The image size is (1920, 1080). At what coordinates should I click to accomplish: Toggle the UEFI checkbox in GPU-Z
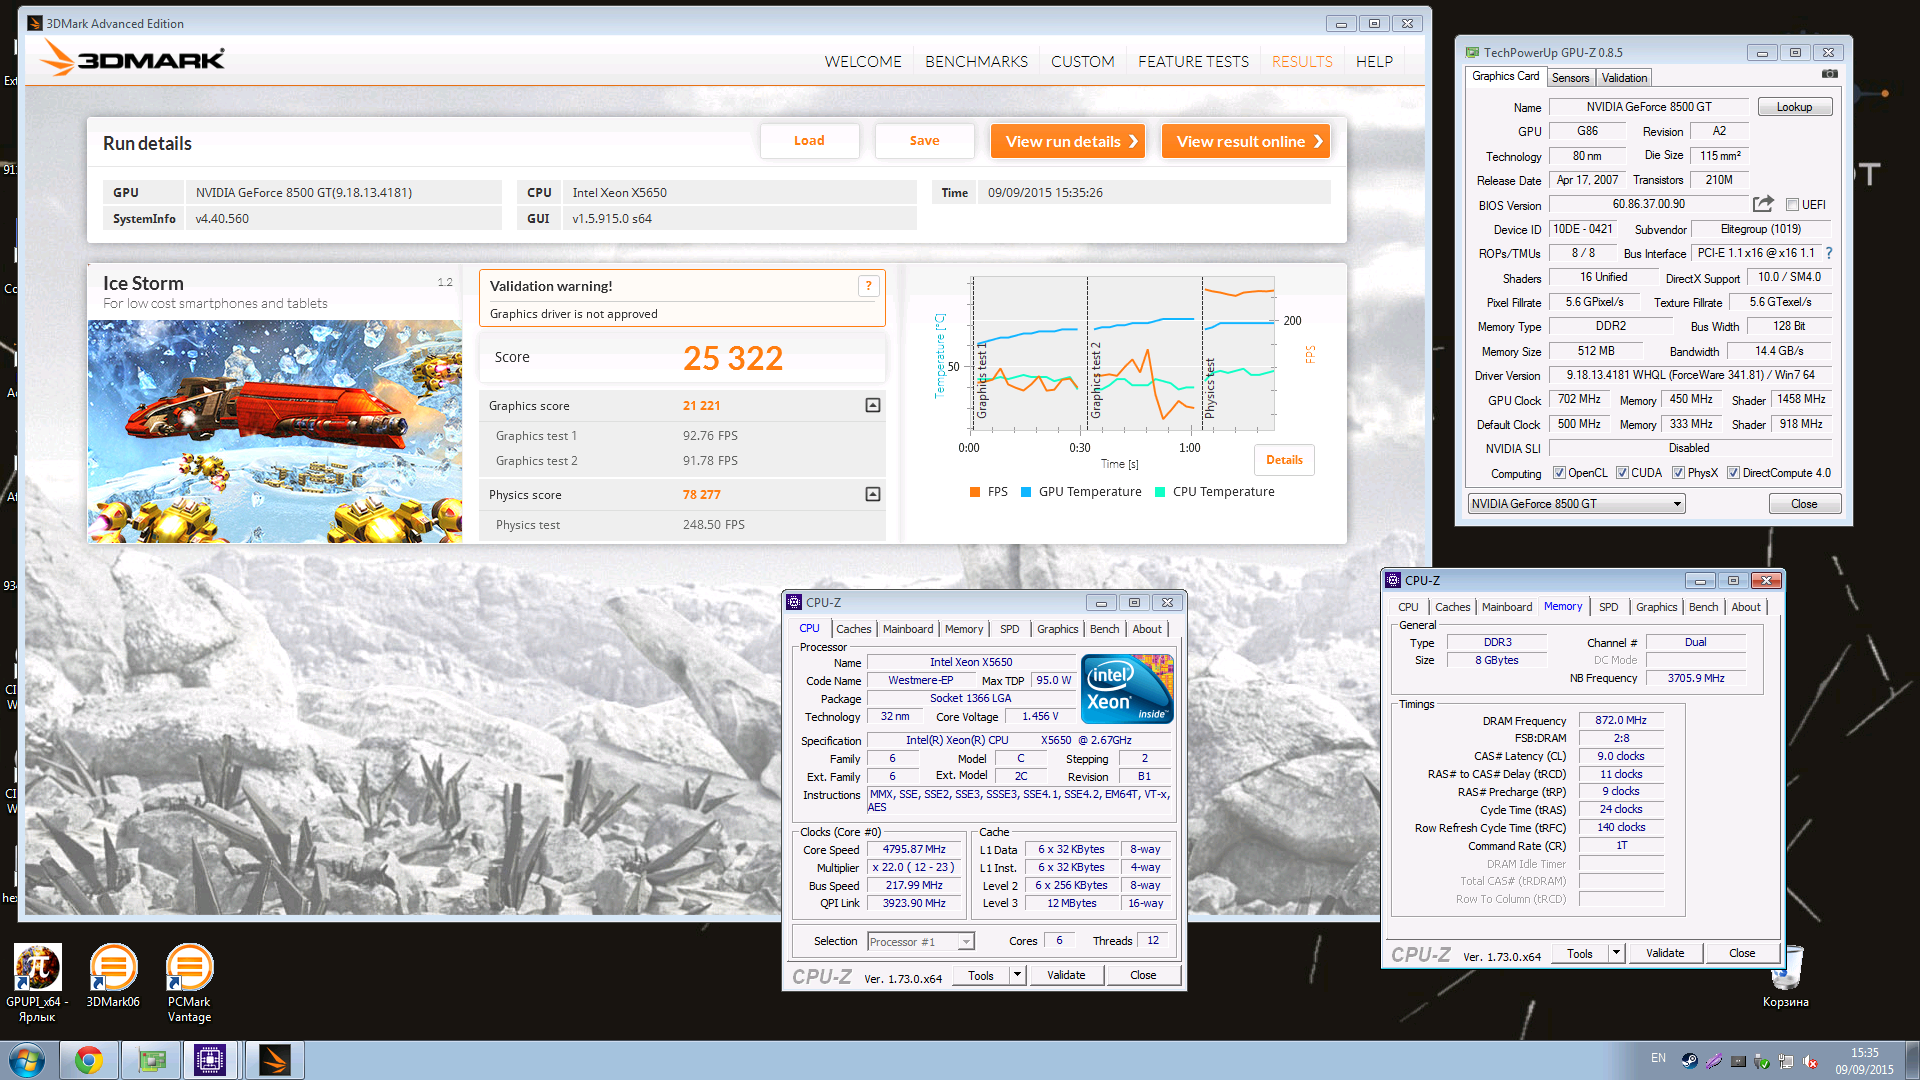coord(1793,205)
